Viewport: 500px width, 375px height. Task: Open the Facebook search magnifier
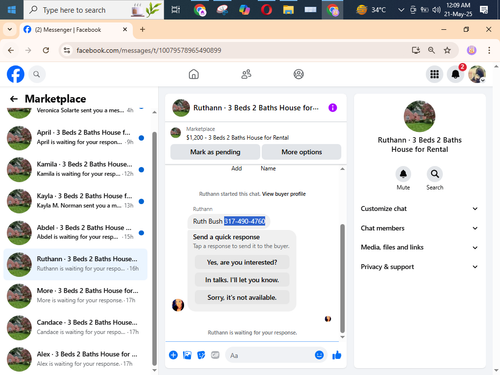point(37,74)
